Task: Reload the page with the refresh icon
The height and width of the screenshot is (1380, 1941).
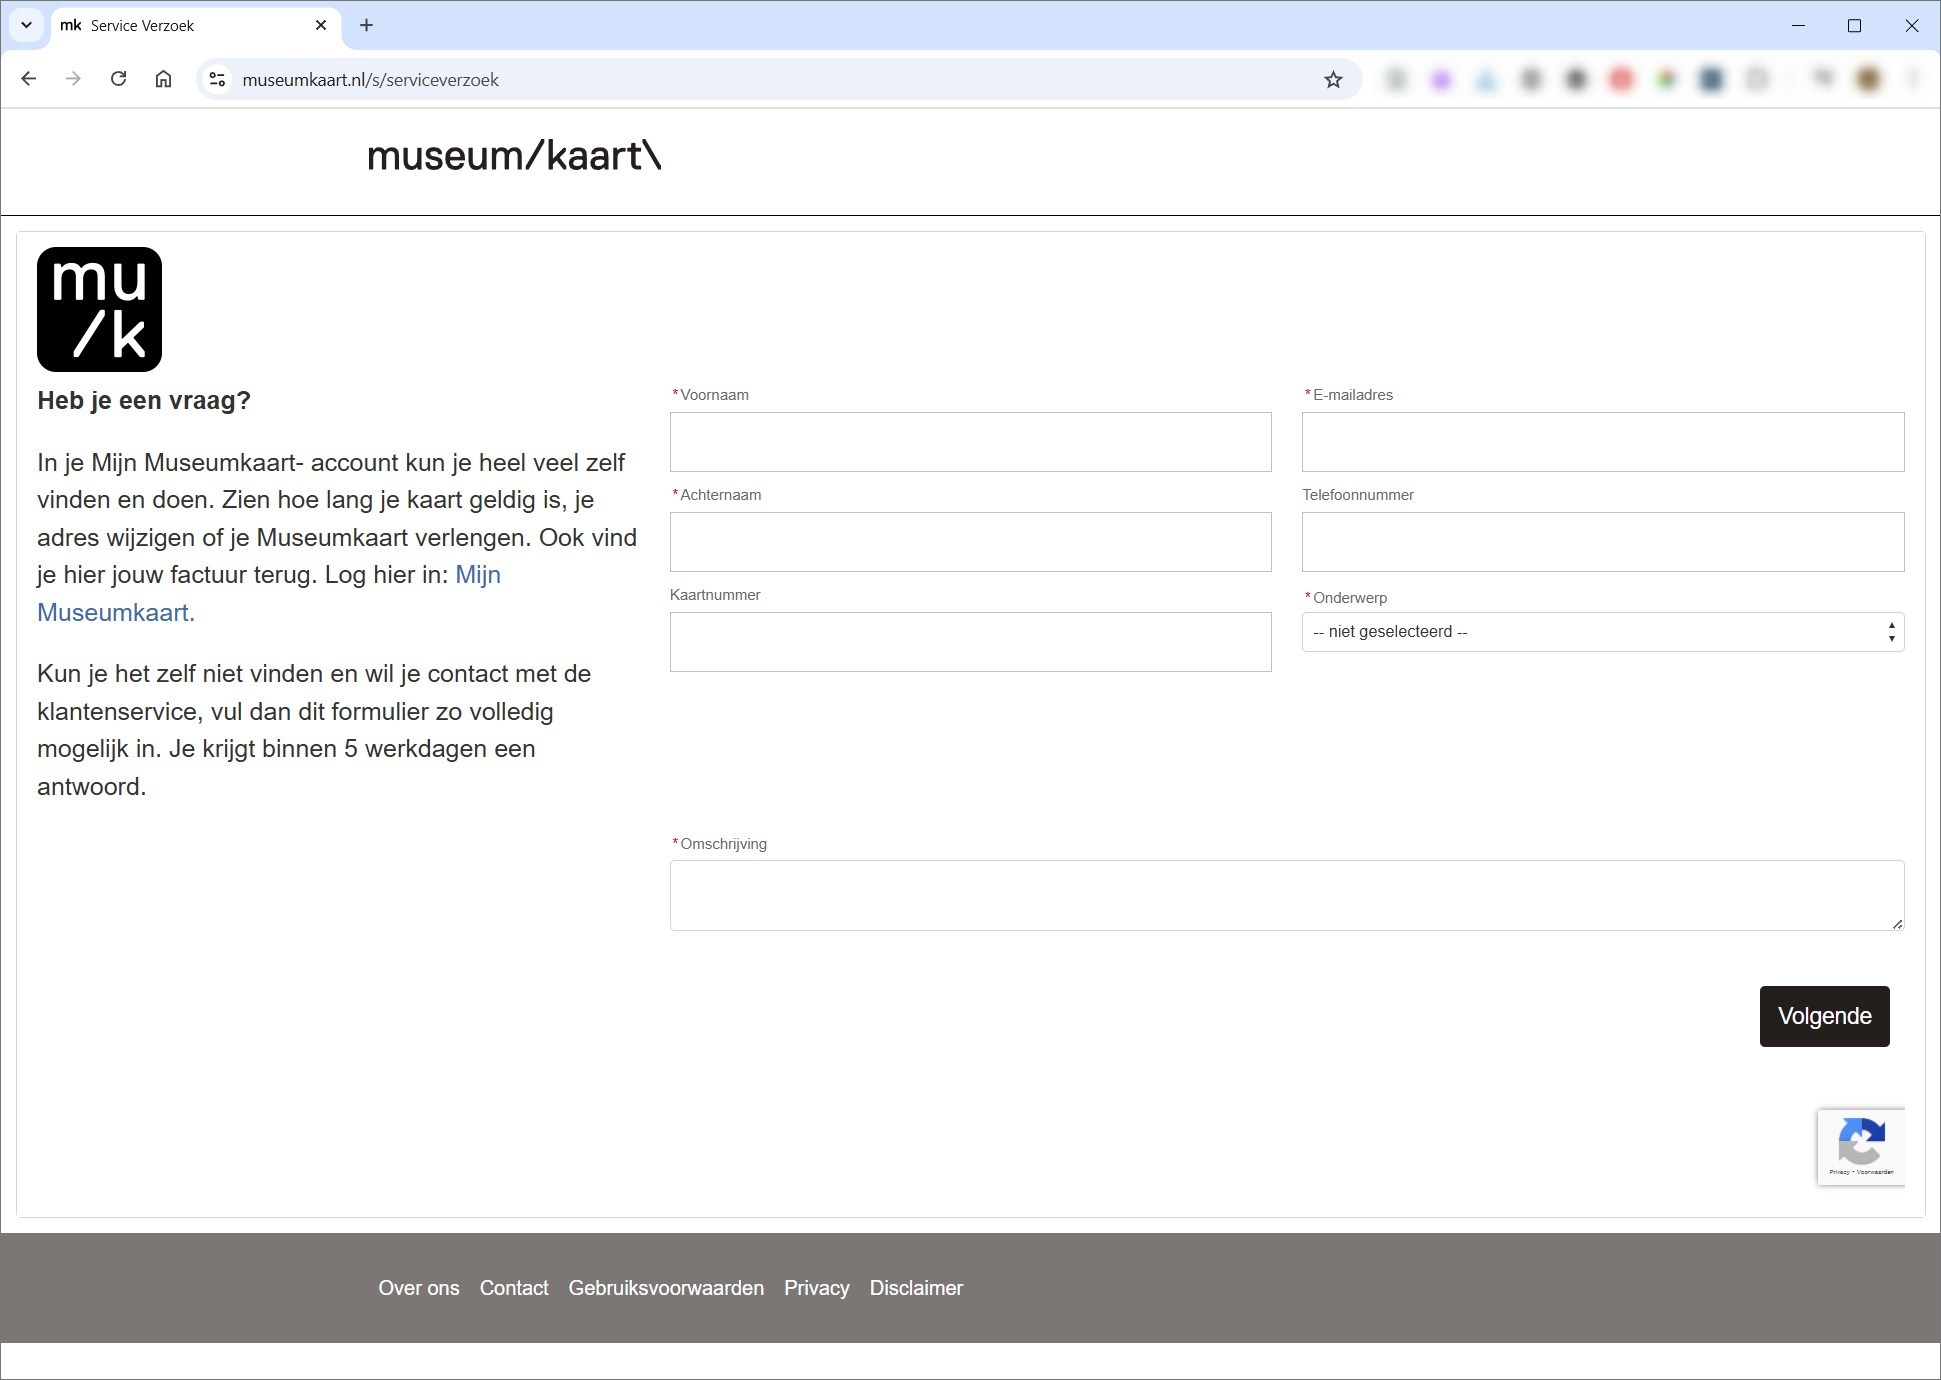Action: [118, 79]
